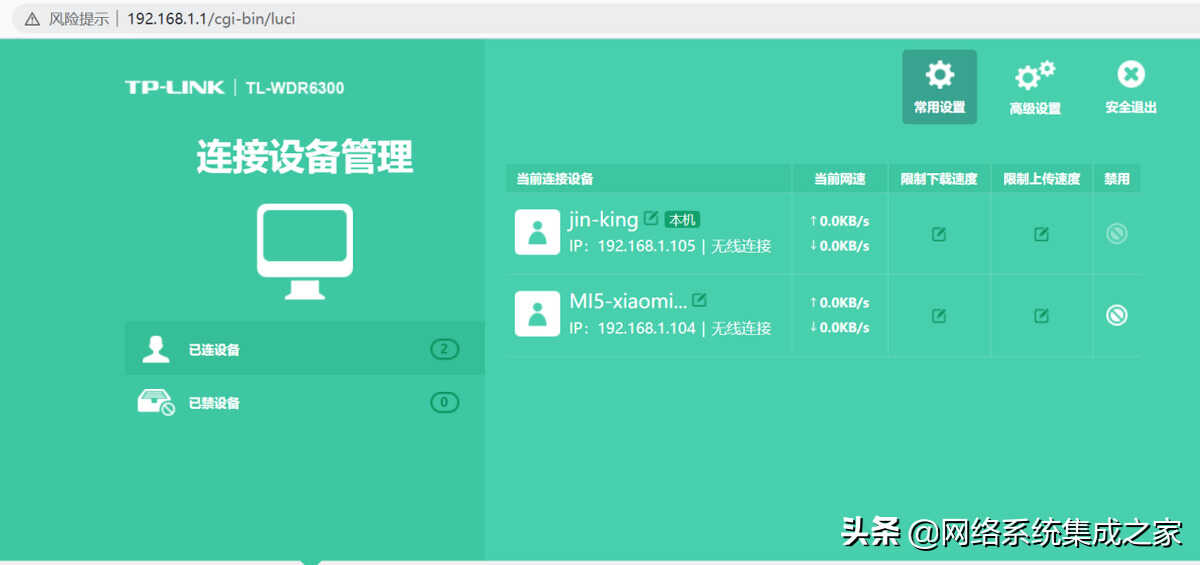Select 已禁设备 sidebar item
The width and height of the screenshot is (1200, 565).
(x=304, y=402)
